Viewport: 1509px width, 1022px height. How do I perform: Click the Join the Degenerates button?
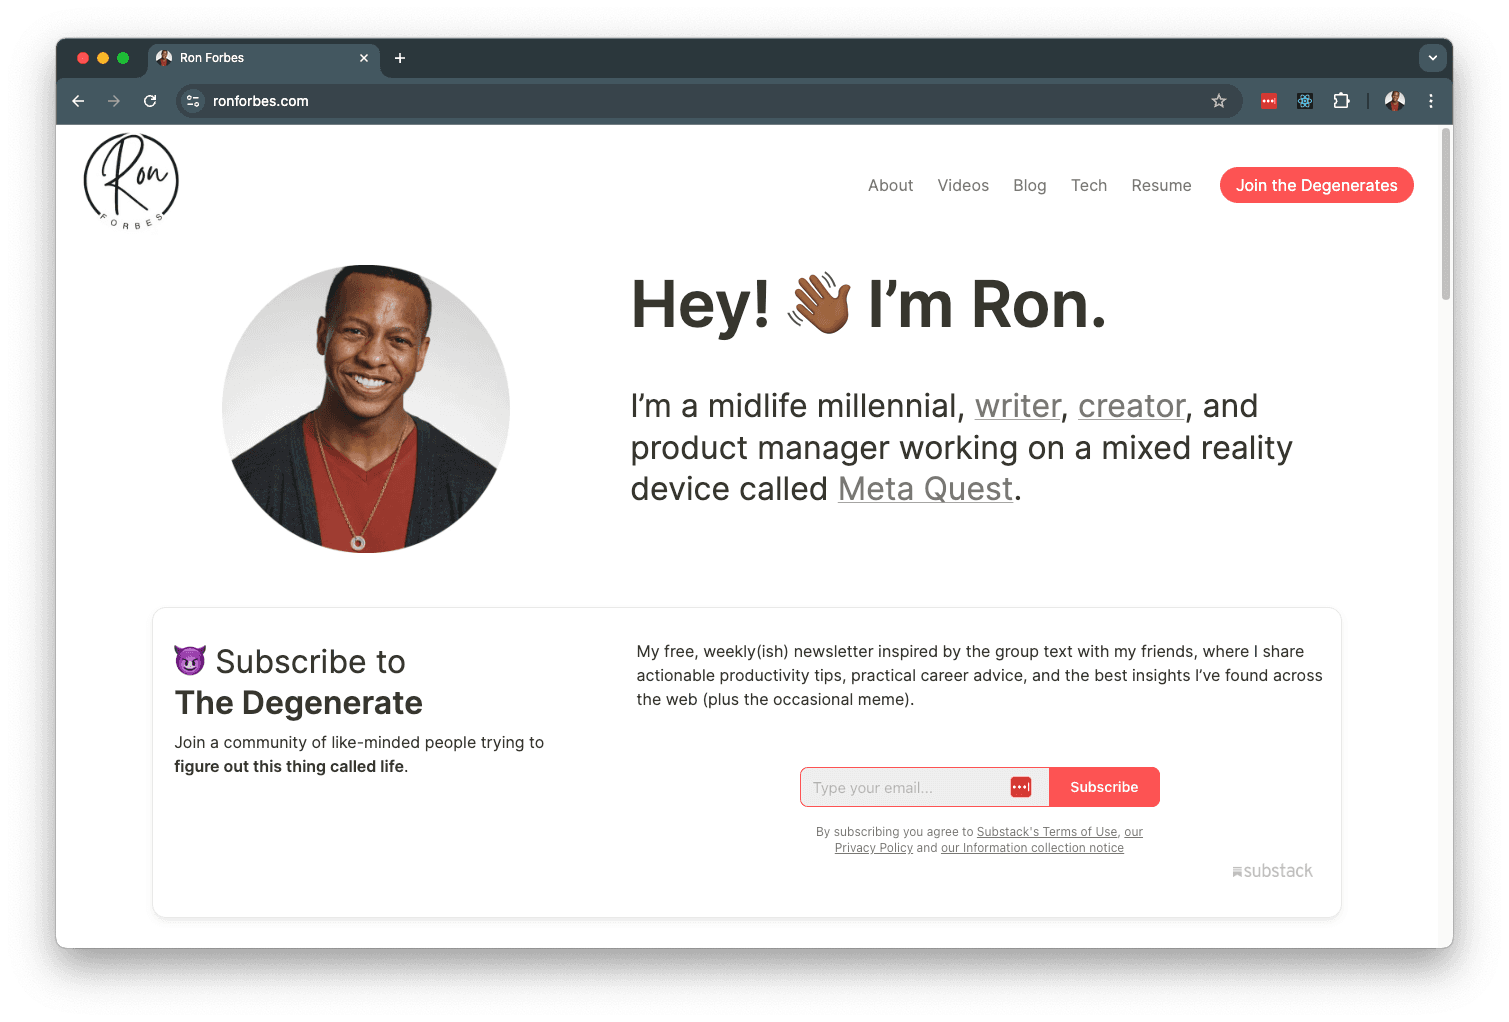(x=1316, y=185)
